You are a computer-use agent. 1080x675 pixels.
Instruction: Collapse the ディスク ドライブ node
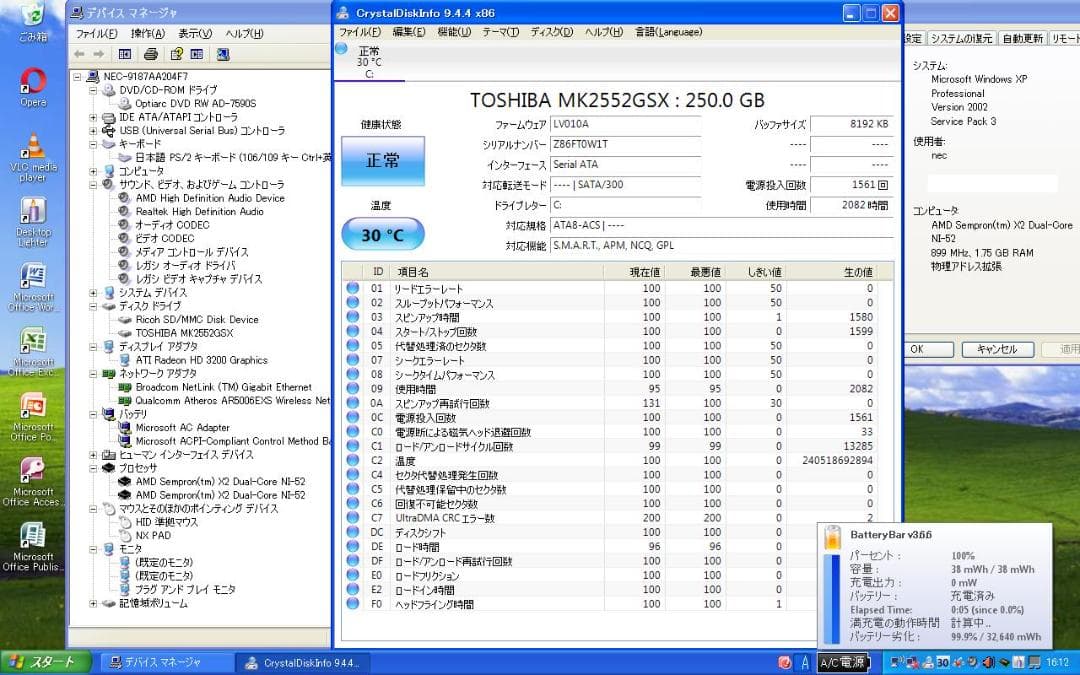click(x=93, y=306)
